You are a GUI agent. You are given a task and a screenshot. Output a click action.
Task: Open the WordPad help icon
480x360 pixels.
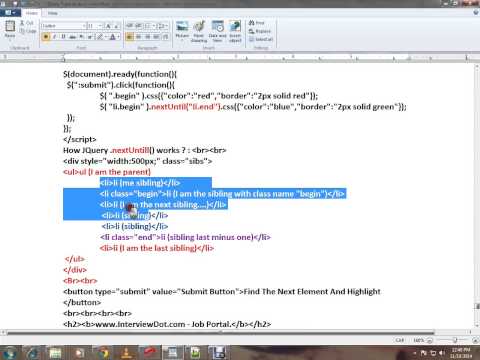476,13
